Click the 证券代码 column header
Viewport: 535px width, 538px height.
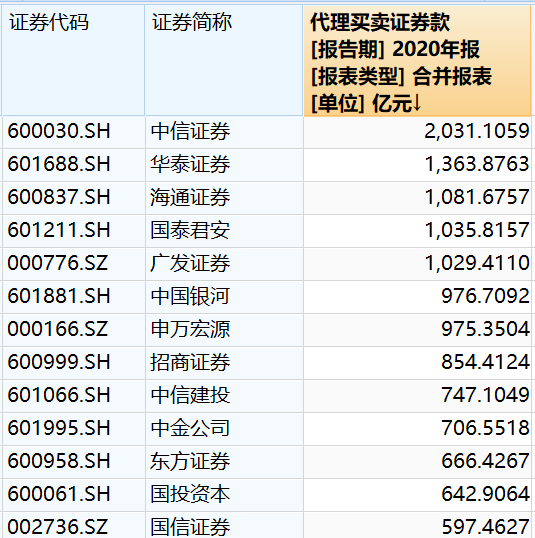point(73,60)
